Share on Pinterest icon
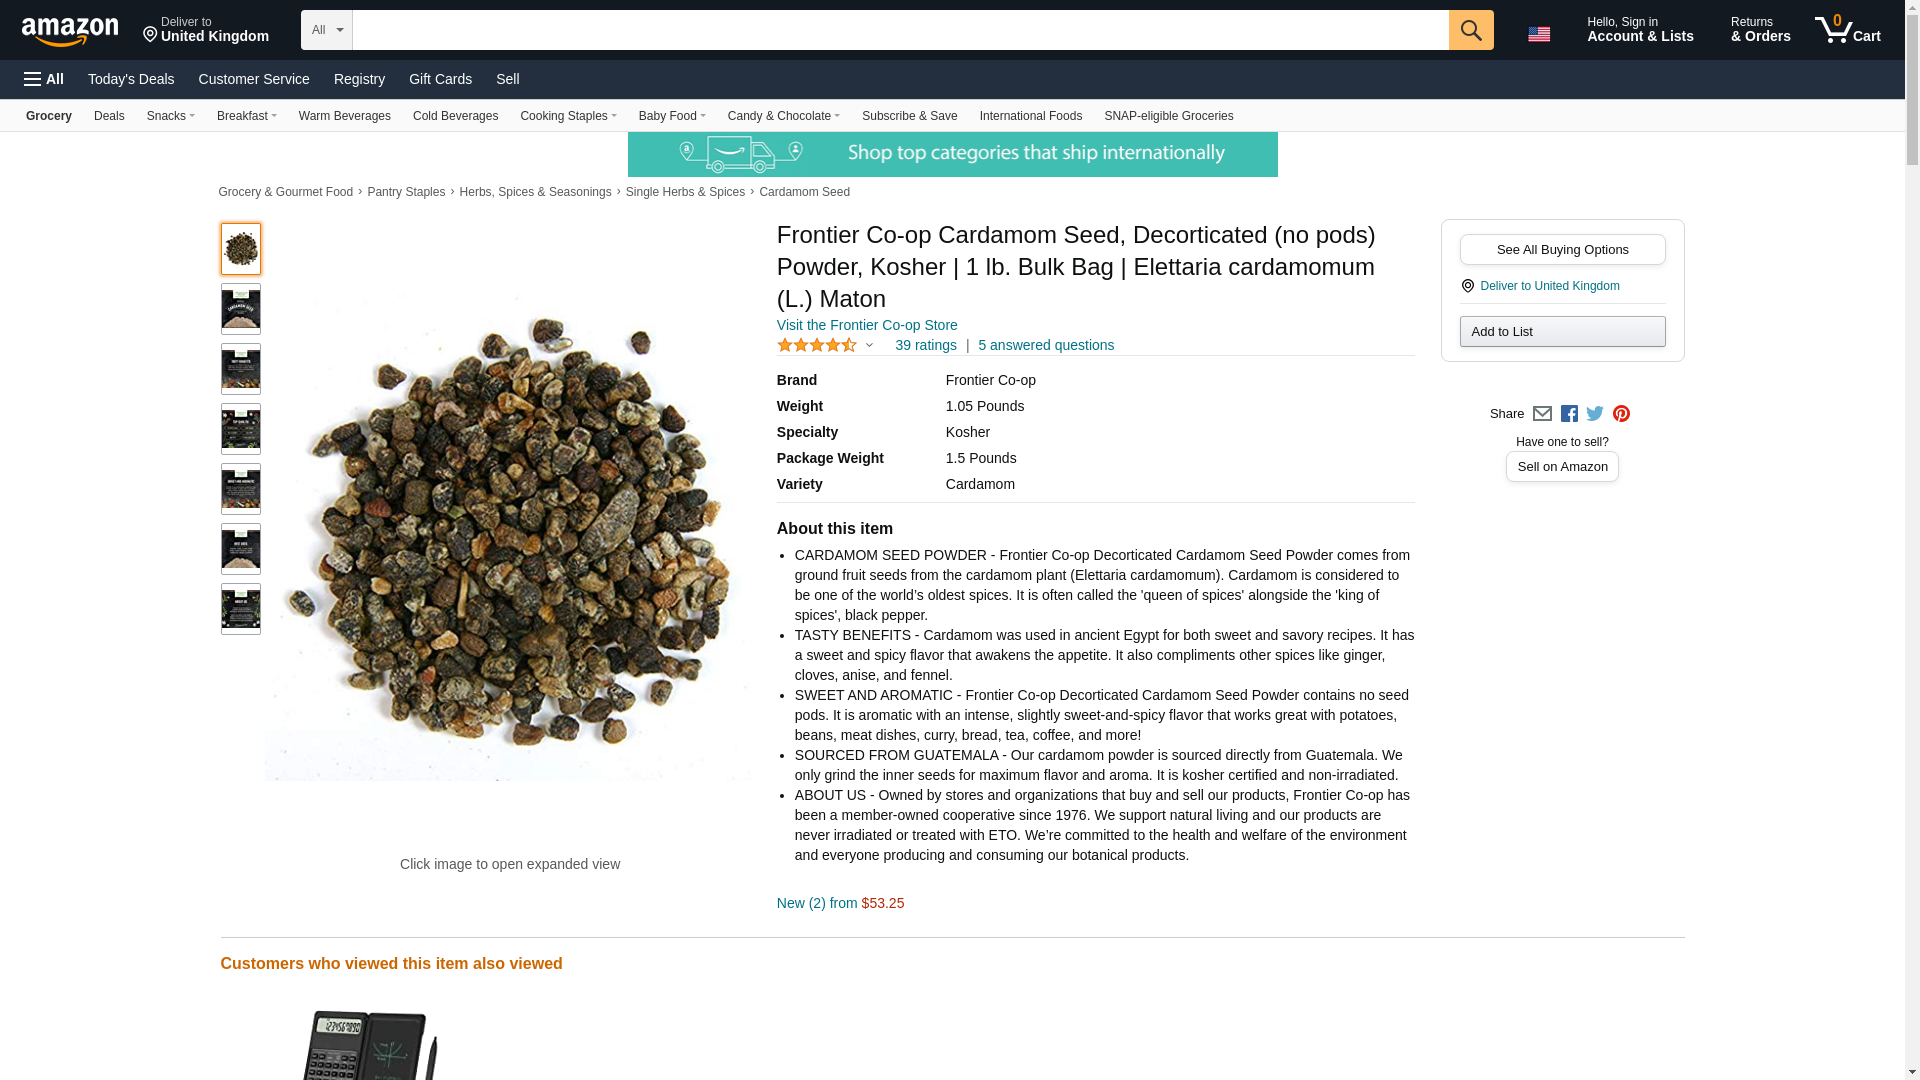The image size is (1920, 1080). [1621, 414]
